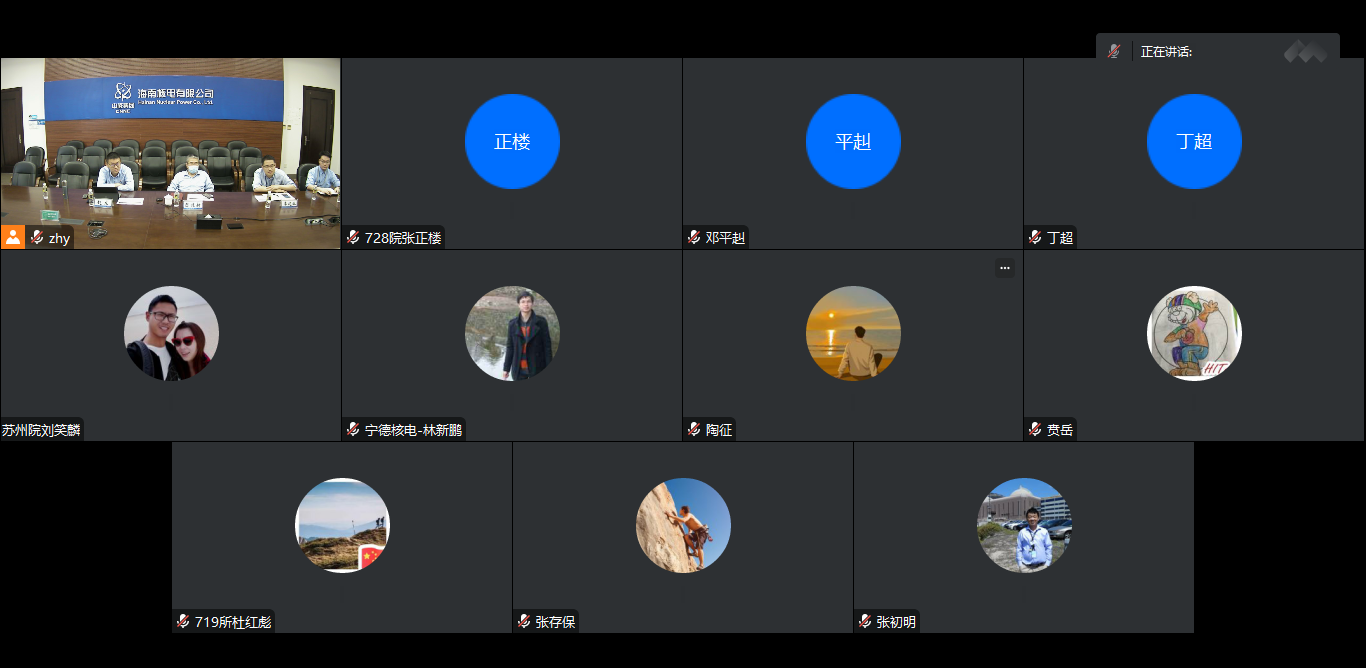
Task: Click the blue 正楼 avatar circle
Action: click(512, 142)
